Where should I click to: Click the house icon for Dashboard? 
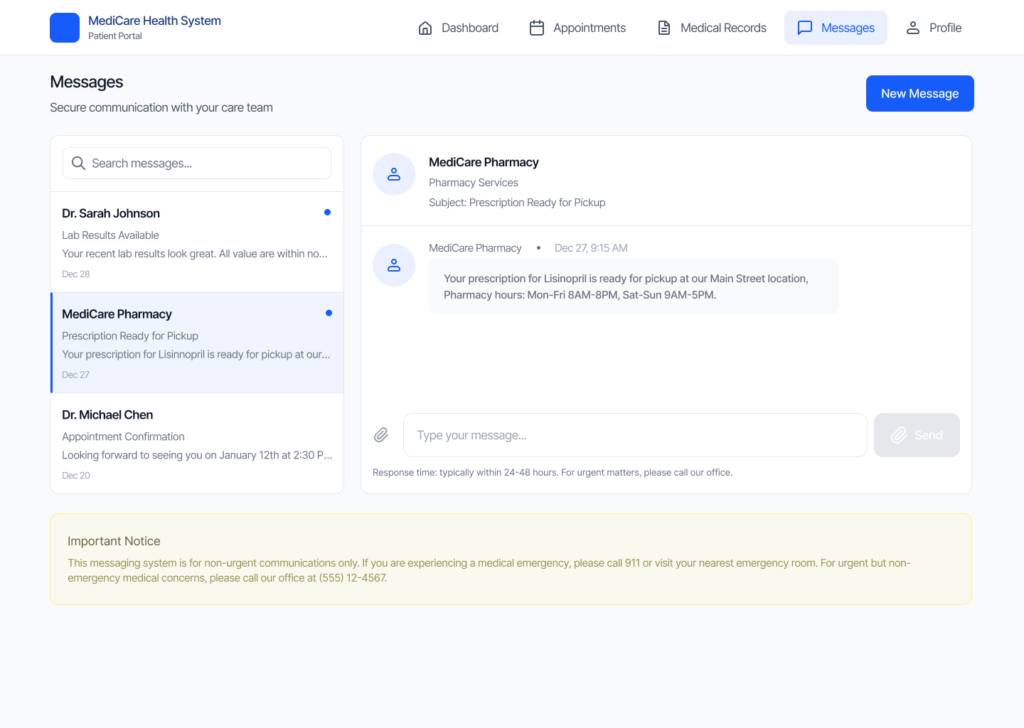pyautogui.click(x=425, y=28)
